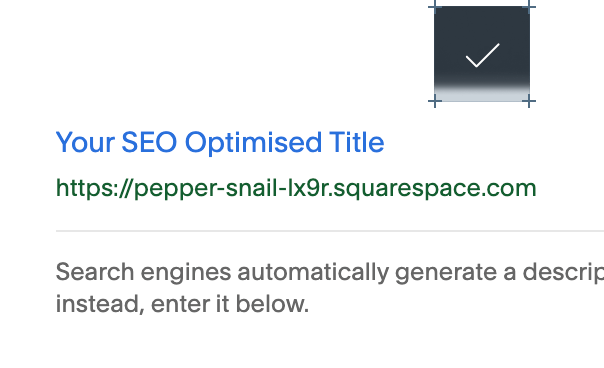Screen dimensions: 604x368
Task: Click the horizontal divider below the URL
Action: pos(330,231)
